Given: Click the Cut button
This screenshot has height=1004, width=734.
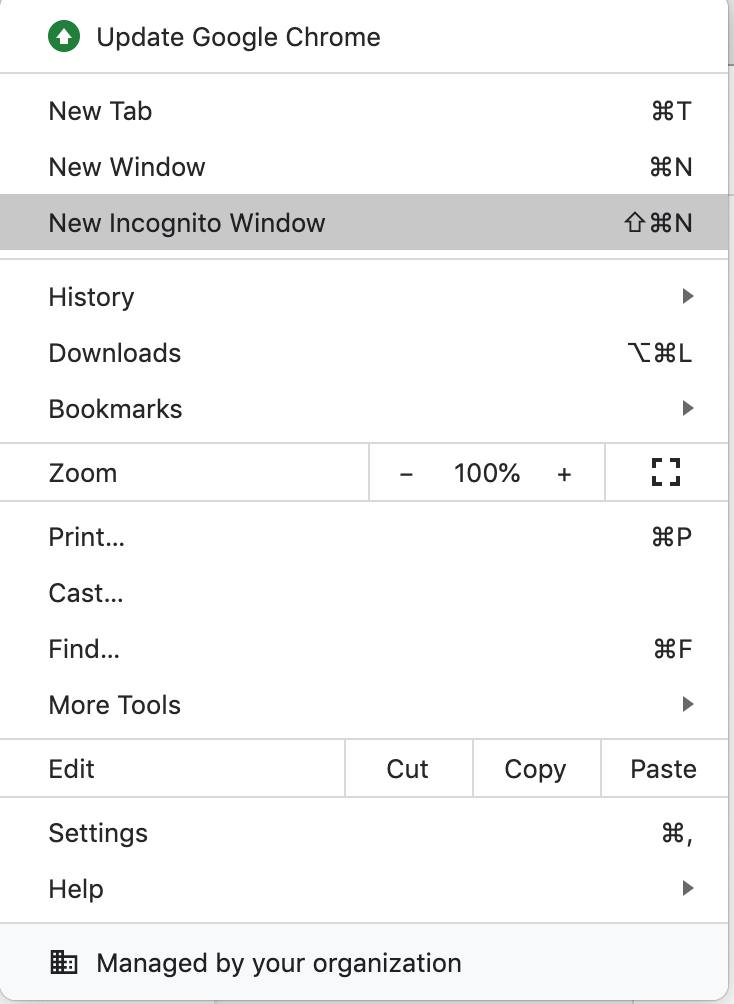Looking at the screenshot, I should coord(408,769).
